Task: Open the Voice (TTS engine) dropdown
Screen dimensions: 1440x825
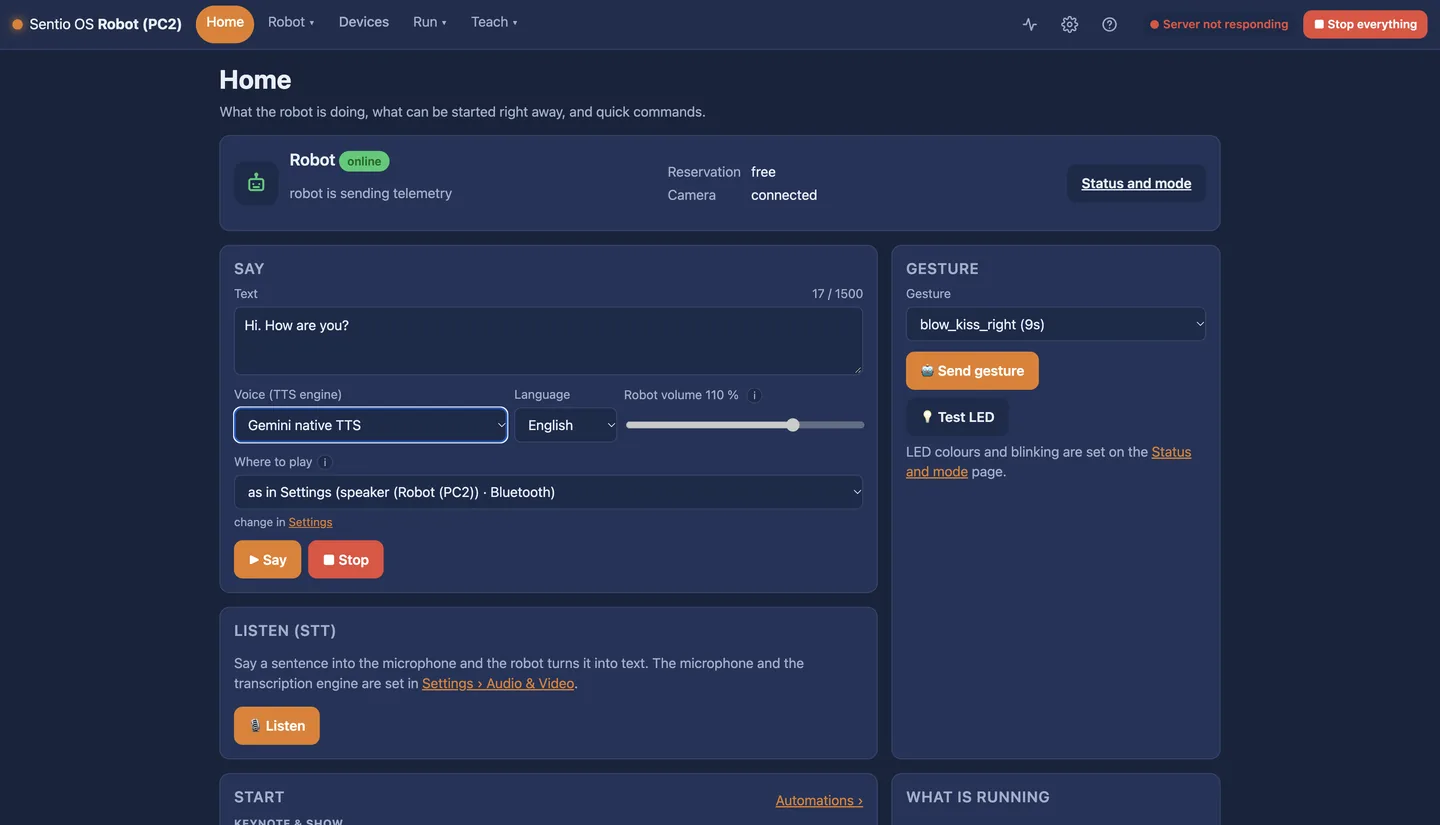Action: pyautogui.click(x=371, y=425)
